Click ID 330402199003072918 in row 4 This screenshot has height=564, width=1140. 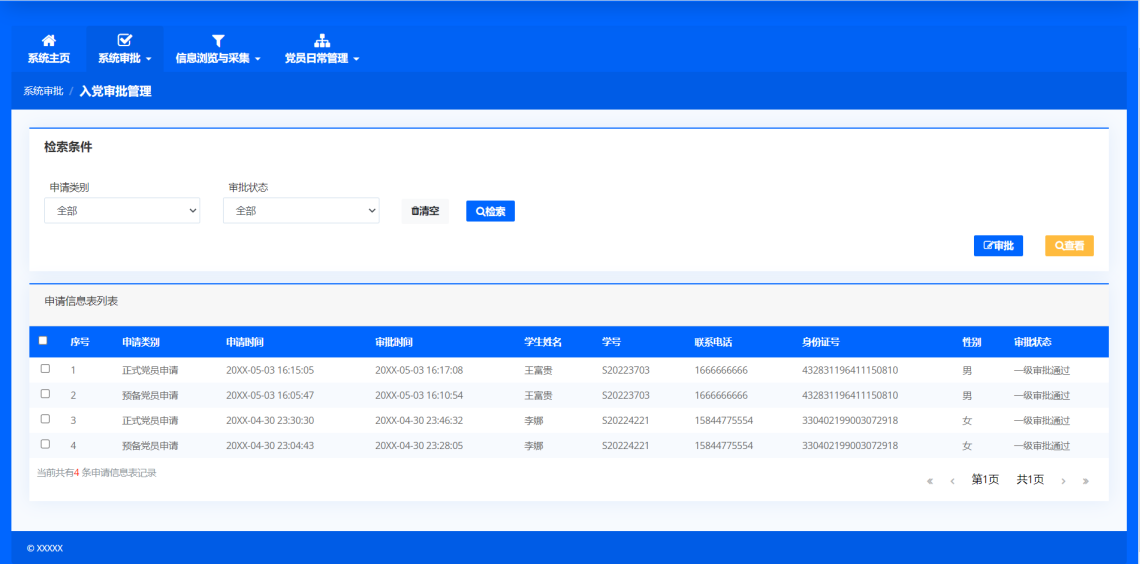pos(850,446)
